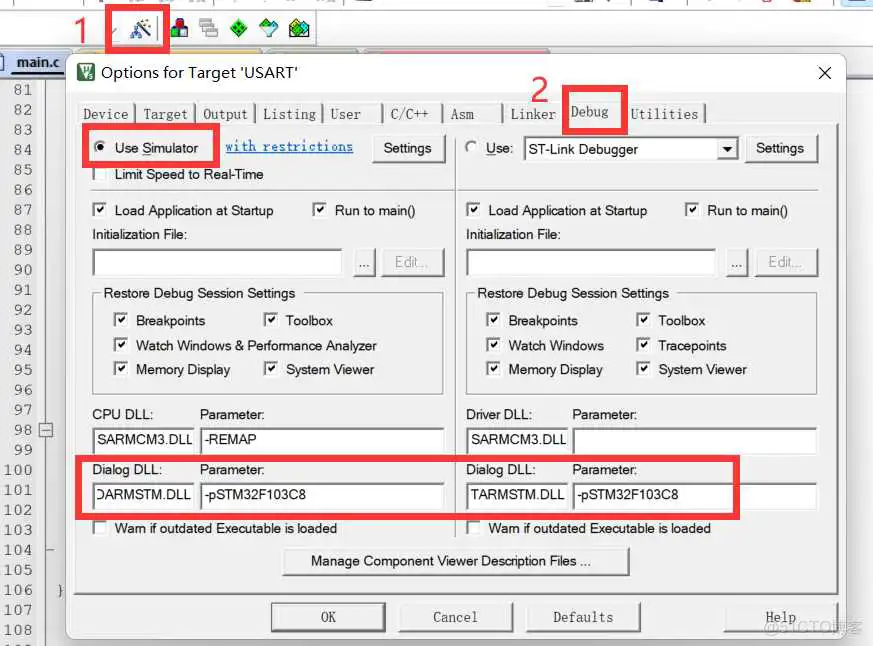The height and width of the screenshot is (646, 873).
Task: Click the Manage Project Items colored-blocks icon
Action: coord(179,28)
